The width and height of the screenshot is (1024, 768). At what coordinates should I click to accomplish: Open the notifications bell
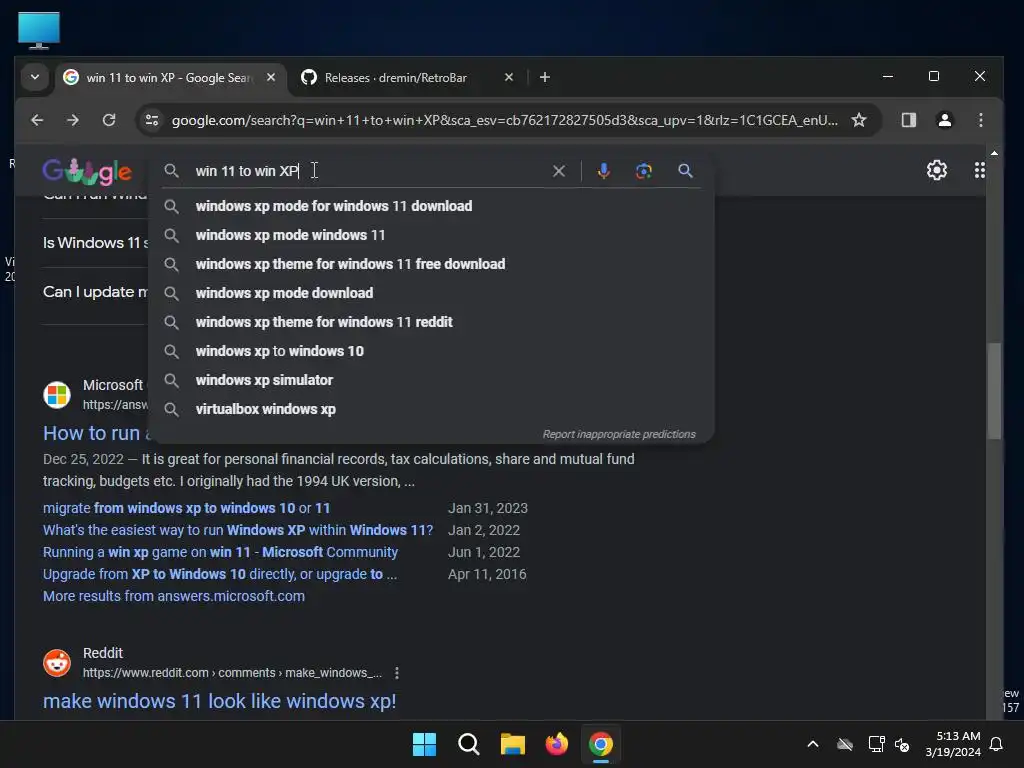[x=996, y=744]
